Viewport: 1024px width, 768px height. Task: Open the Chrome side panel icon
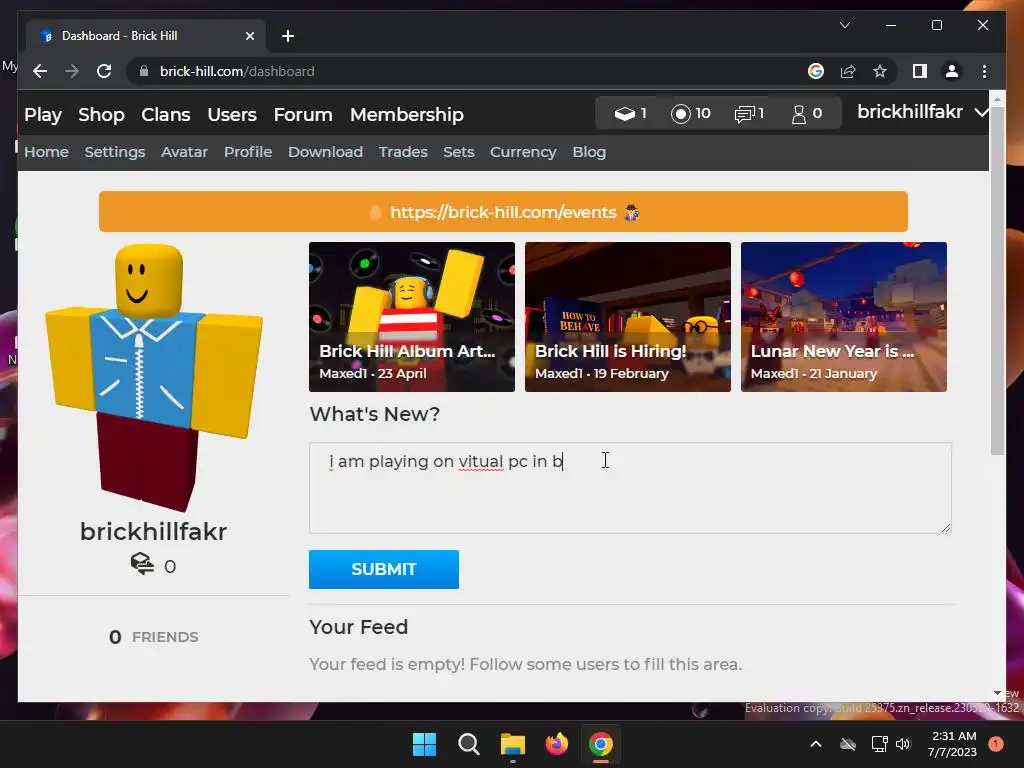920,71
